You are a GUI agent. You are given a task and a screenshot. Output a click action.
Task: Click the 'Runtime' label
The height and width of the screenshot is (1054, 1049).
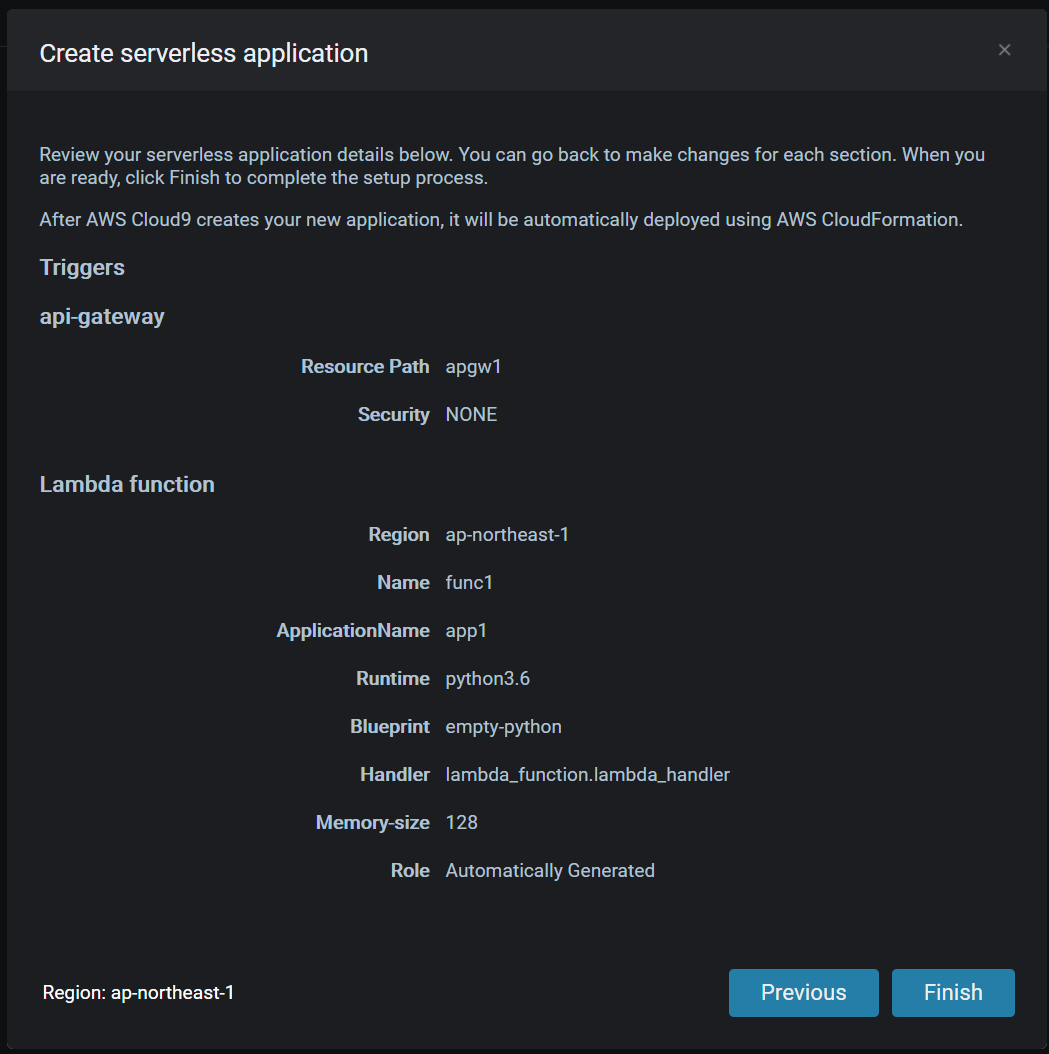point(392,678)
